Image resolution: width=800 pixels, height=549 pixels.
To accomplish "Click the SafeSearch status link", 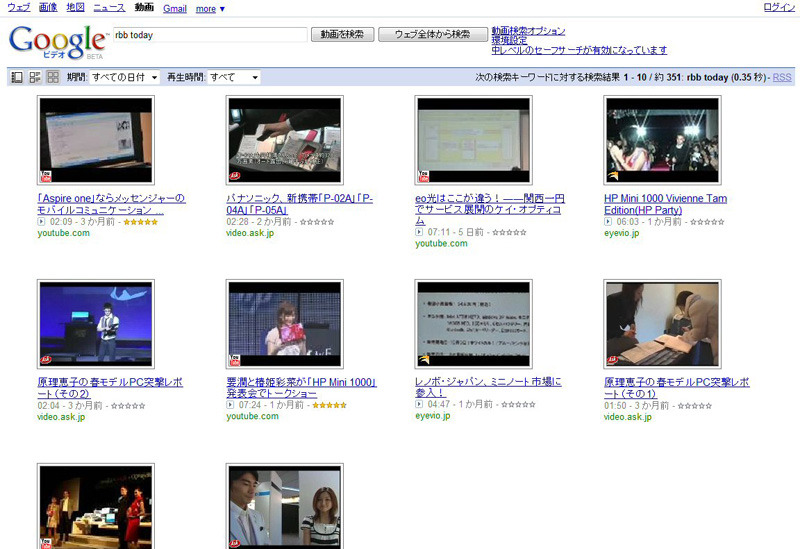I will point(579,50).
